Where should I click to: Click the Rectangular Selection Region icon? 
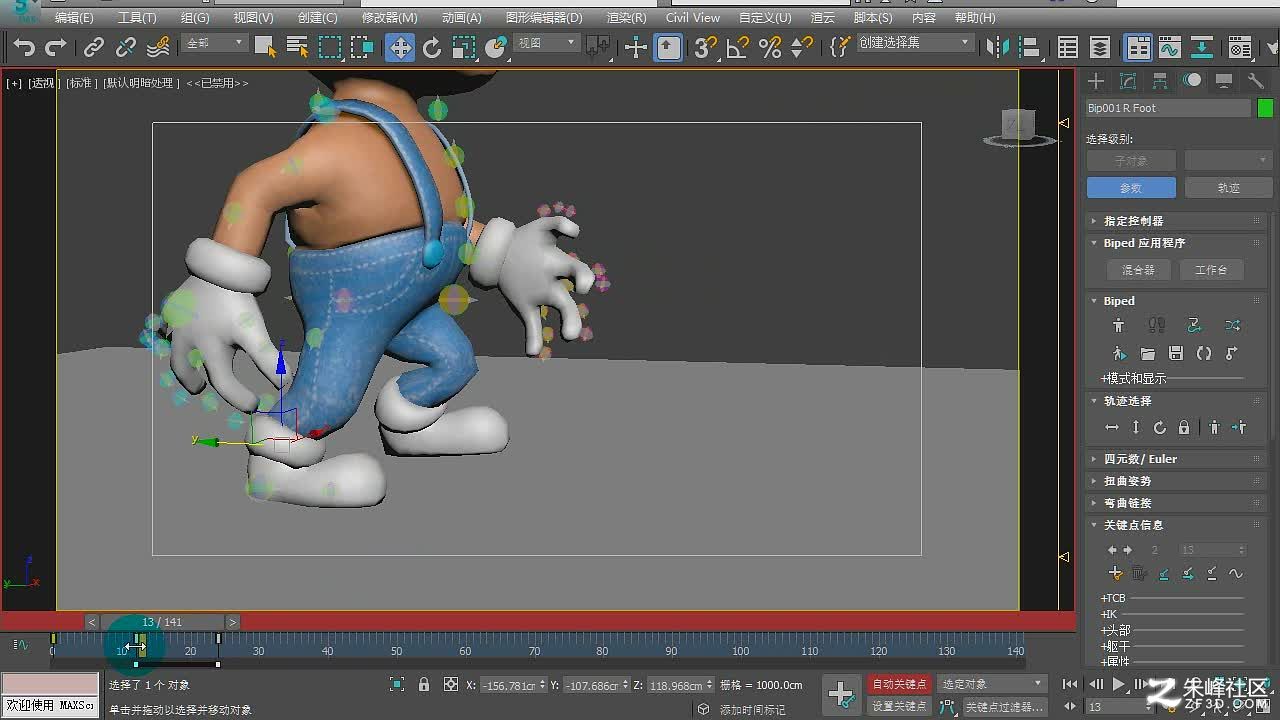[x=330, y=47]
